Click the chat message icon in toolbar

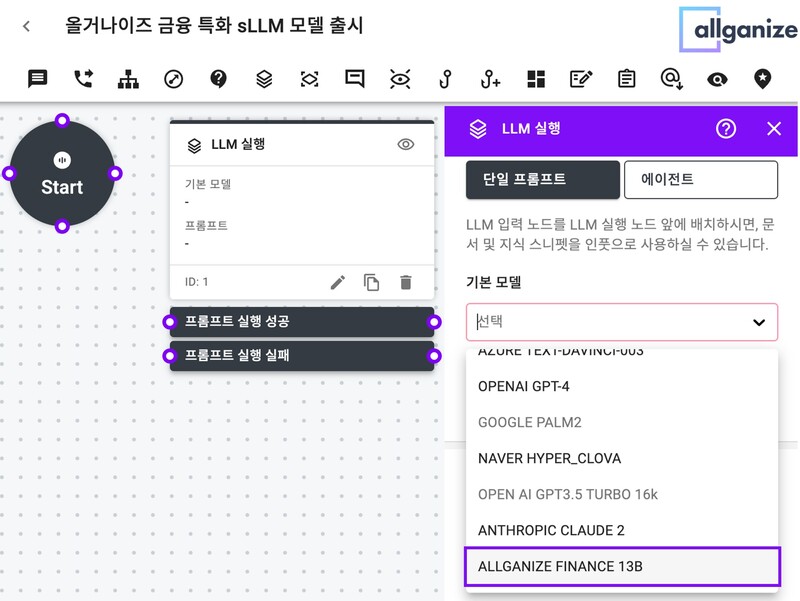tap(37, 79)
